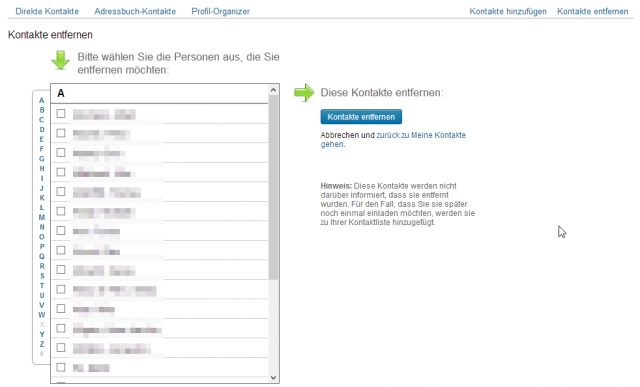Jump to letter Q in alphabet index
Screen dimensions: 640x387
[x=42, y=256]
